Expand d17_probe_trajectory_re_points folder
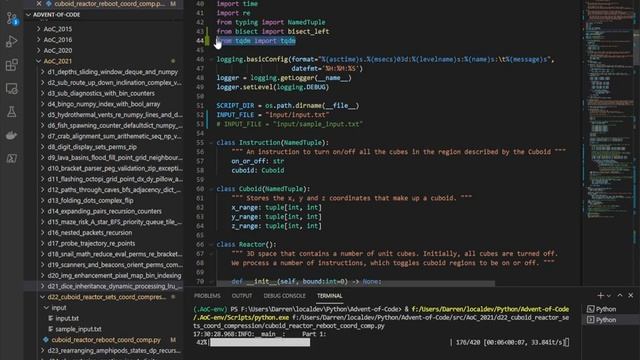Image resolution: width=640 pixels, height=360 pixels. (x=42, y=243)
